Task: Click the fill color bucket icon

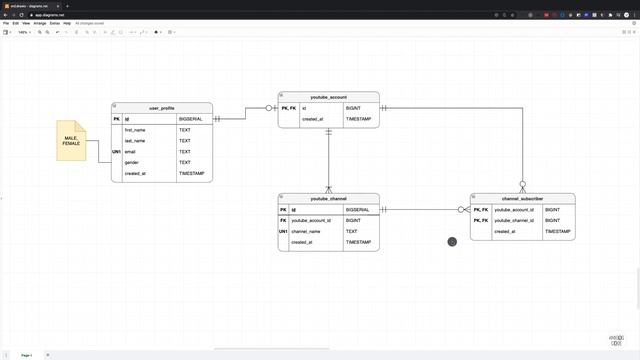Action: click(105, 32)
